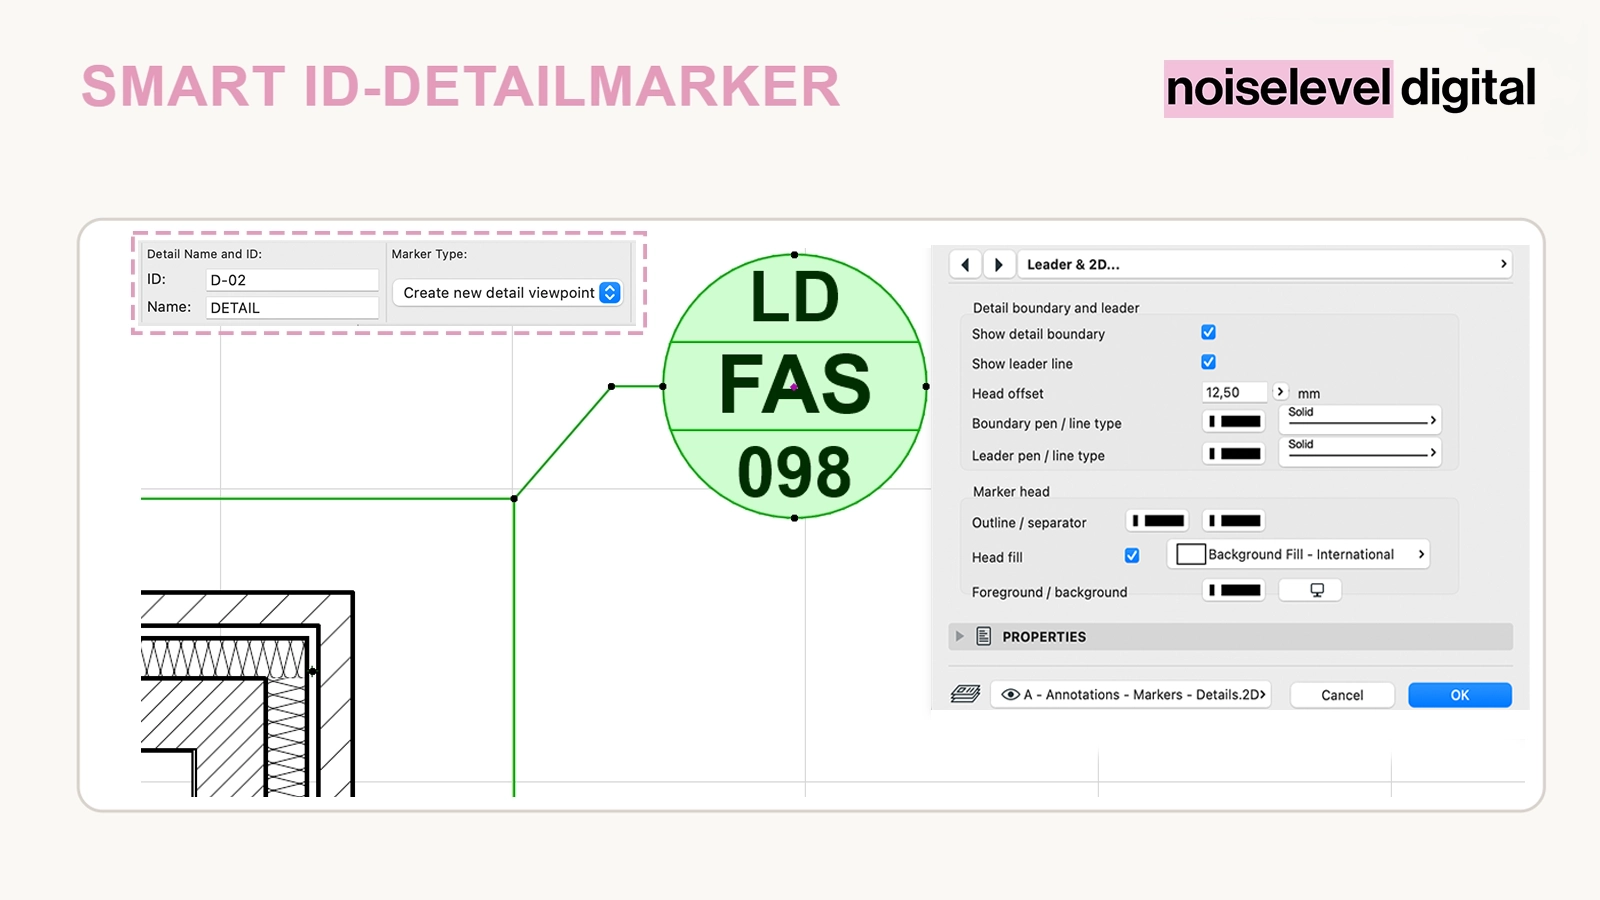Click the 098 text in marker

(x=795, y=473)
